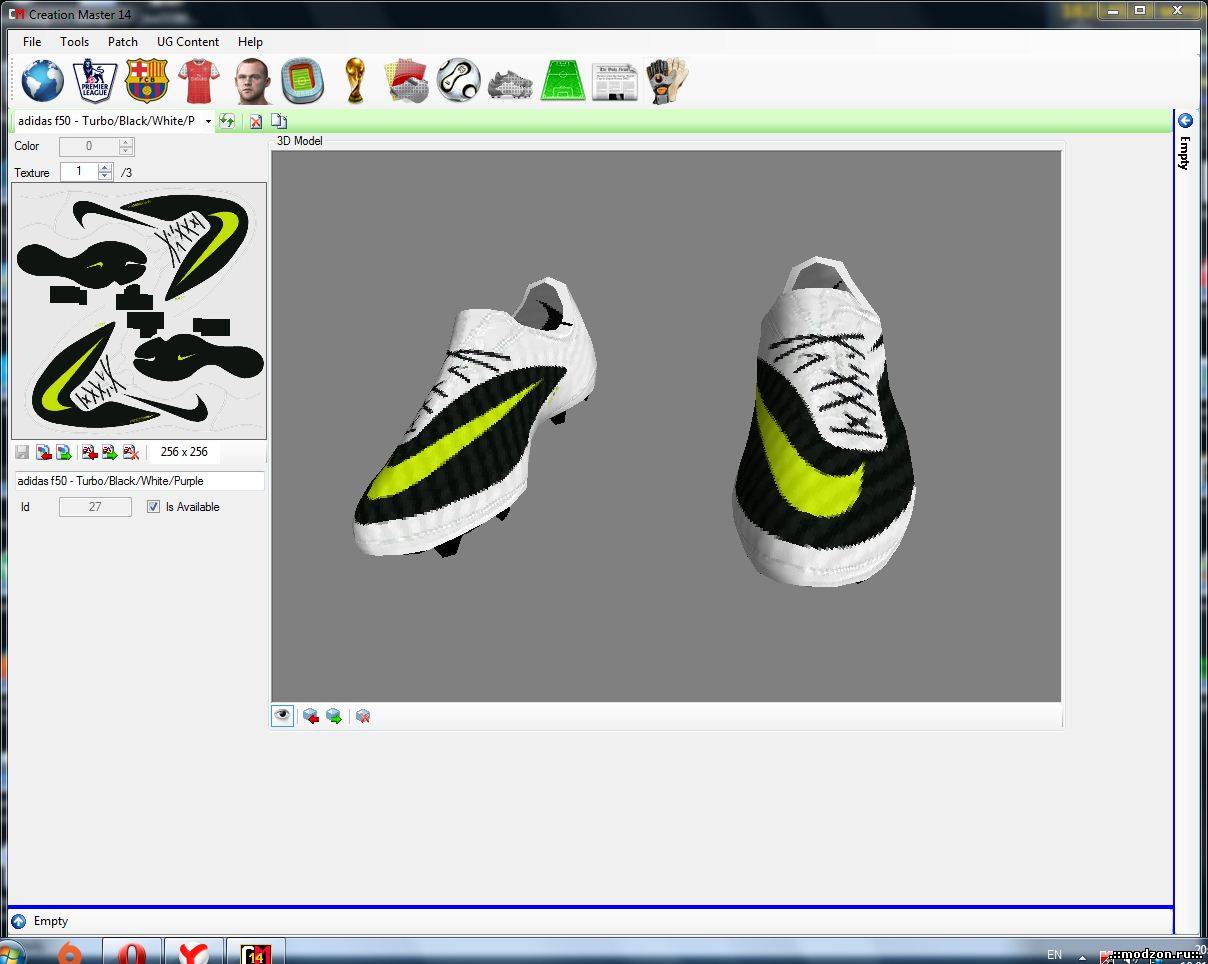The image size is (1208, 964).
Task: Click the Yandex browser taskbar icon
Action: click(193, 952)
